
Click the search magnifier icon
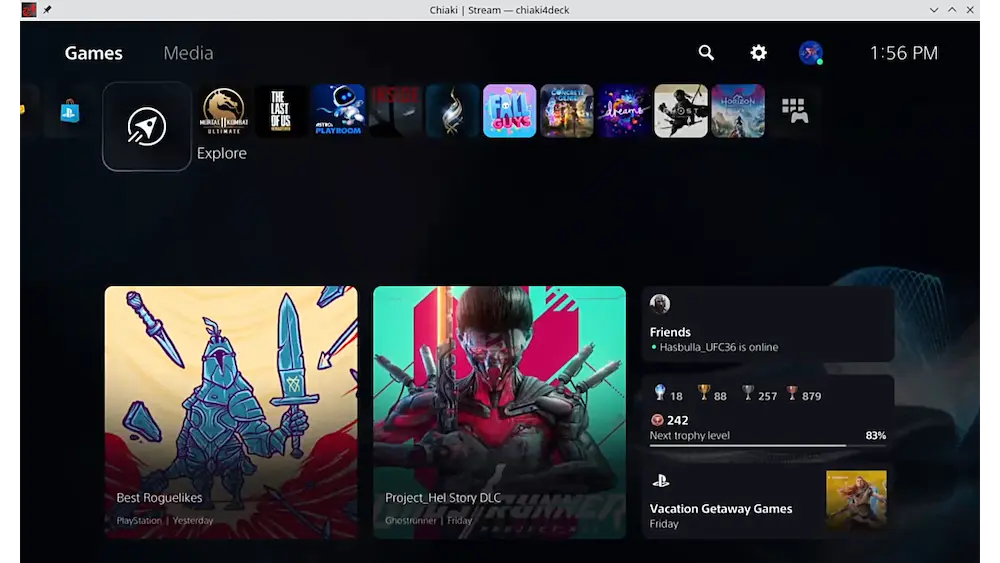pyautogui.click(x=706, y=53)
